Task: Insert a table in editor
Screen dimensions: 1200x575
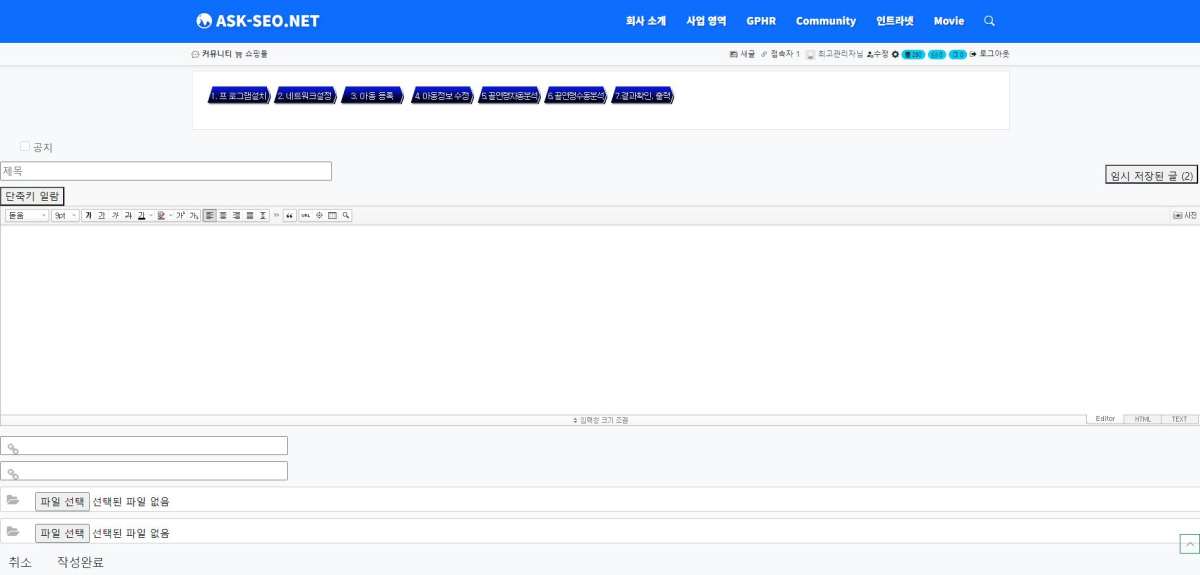Action: point(332,215)
